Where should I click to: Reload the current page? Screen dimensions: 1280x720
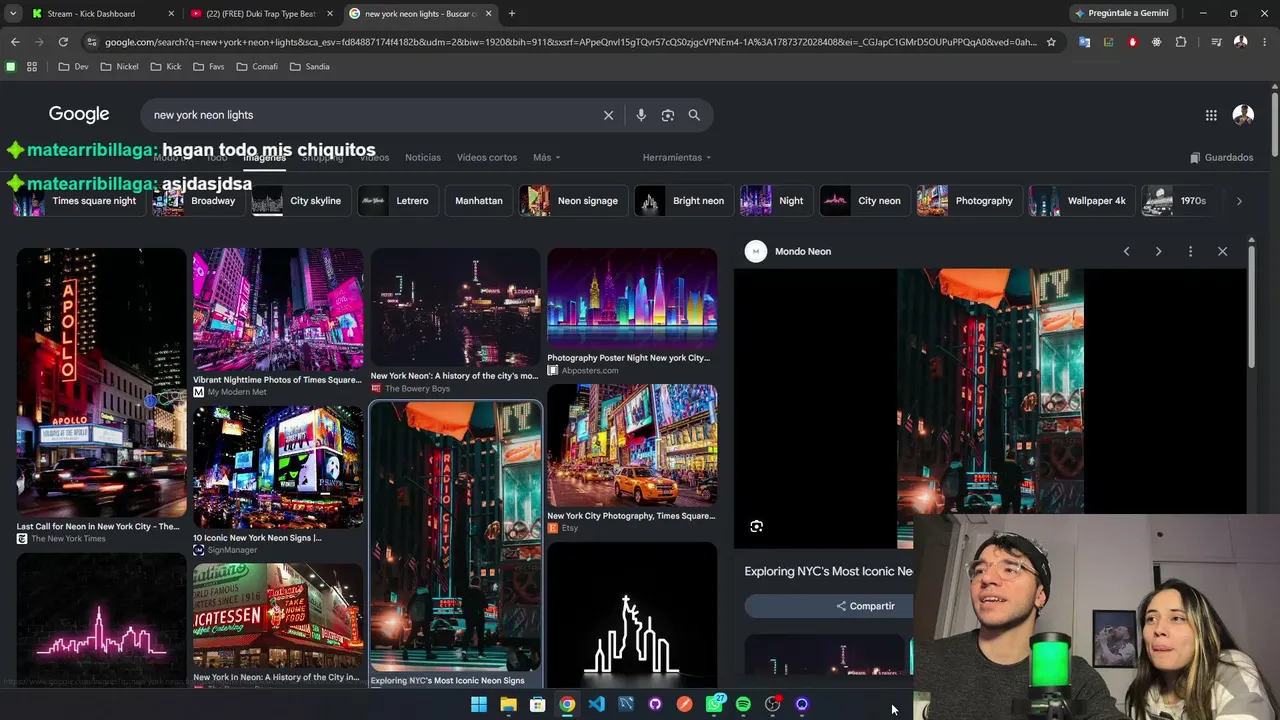point(63,42)
